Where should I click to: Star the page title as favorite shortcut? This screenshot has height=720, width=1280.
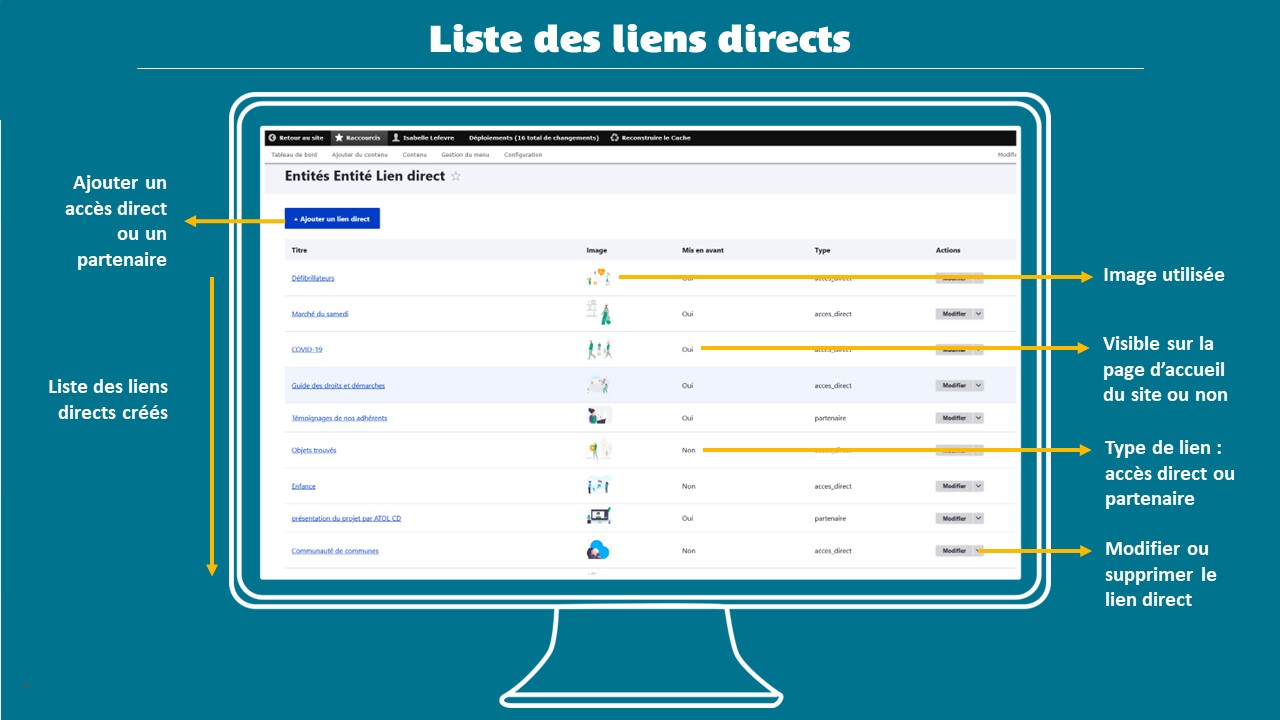tap(456, 176)
